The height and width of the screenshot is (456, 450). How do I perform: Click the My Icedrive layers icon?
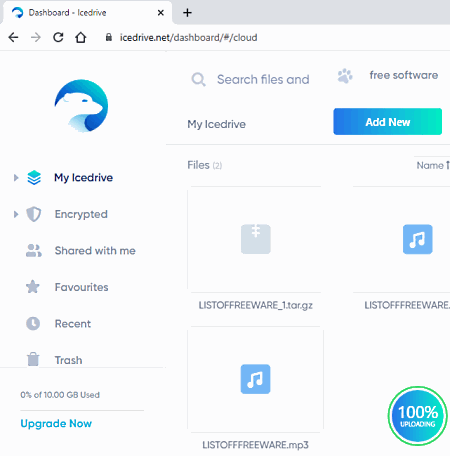tap(34, 178)
